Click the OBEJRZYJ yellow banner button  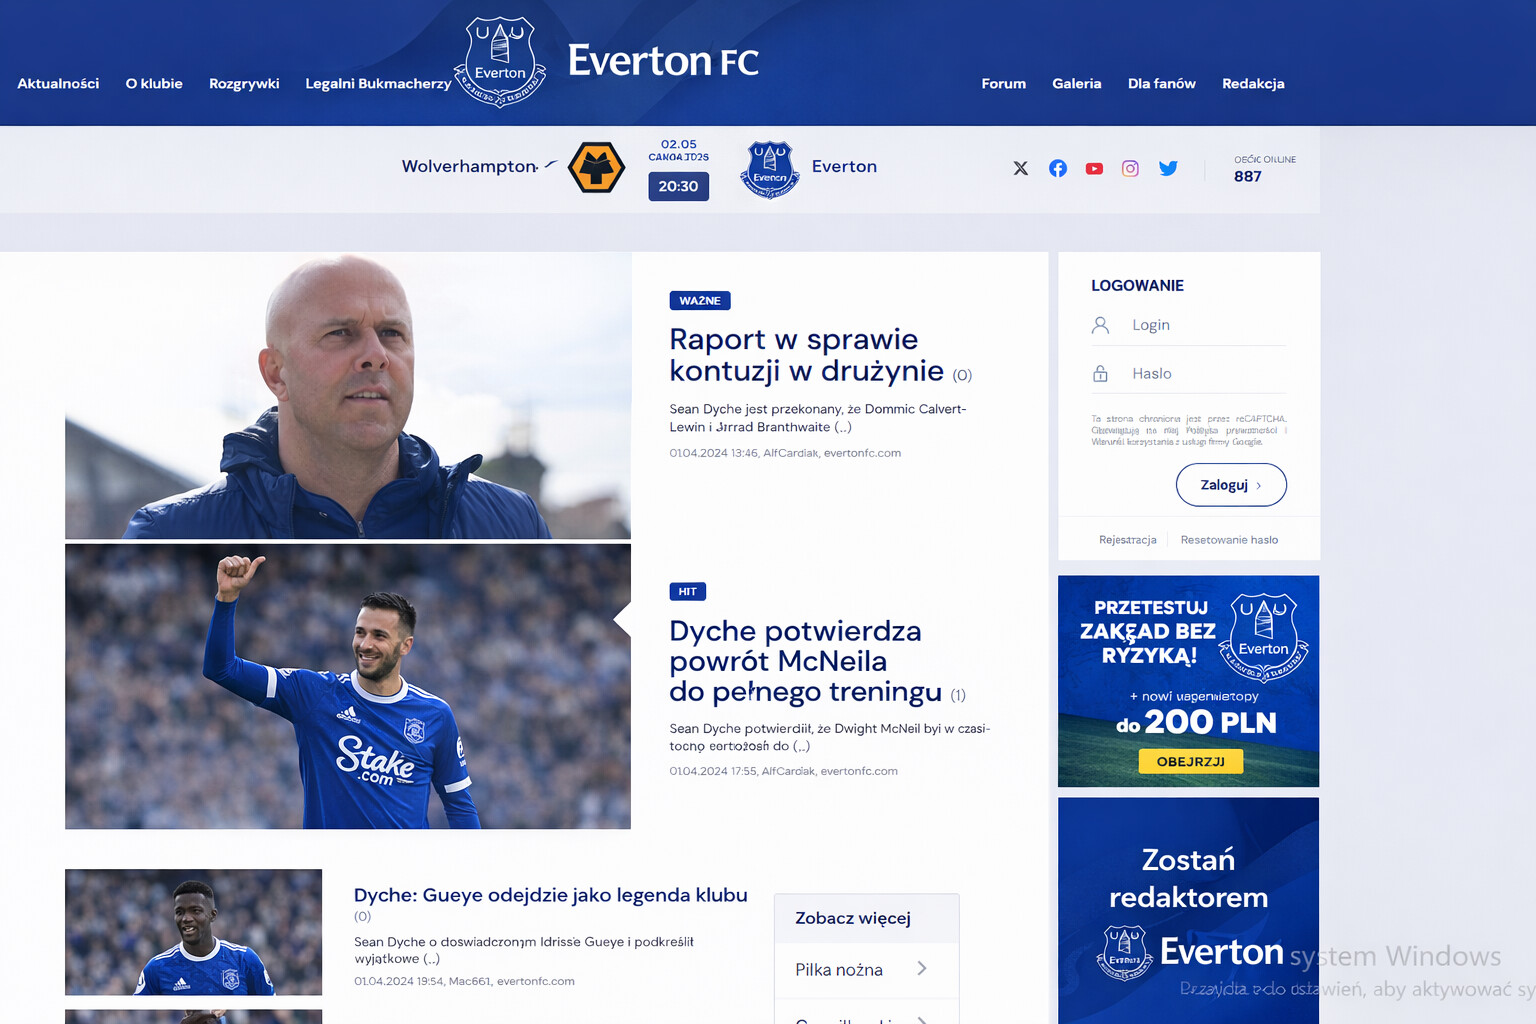click(1191, 761)
